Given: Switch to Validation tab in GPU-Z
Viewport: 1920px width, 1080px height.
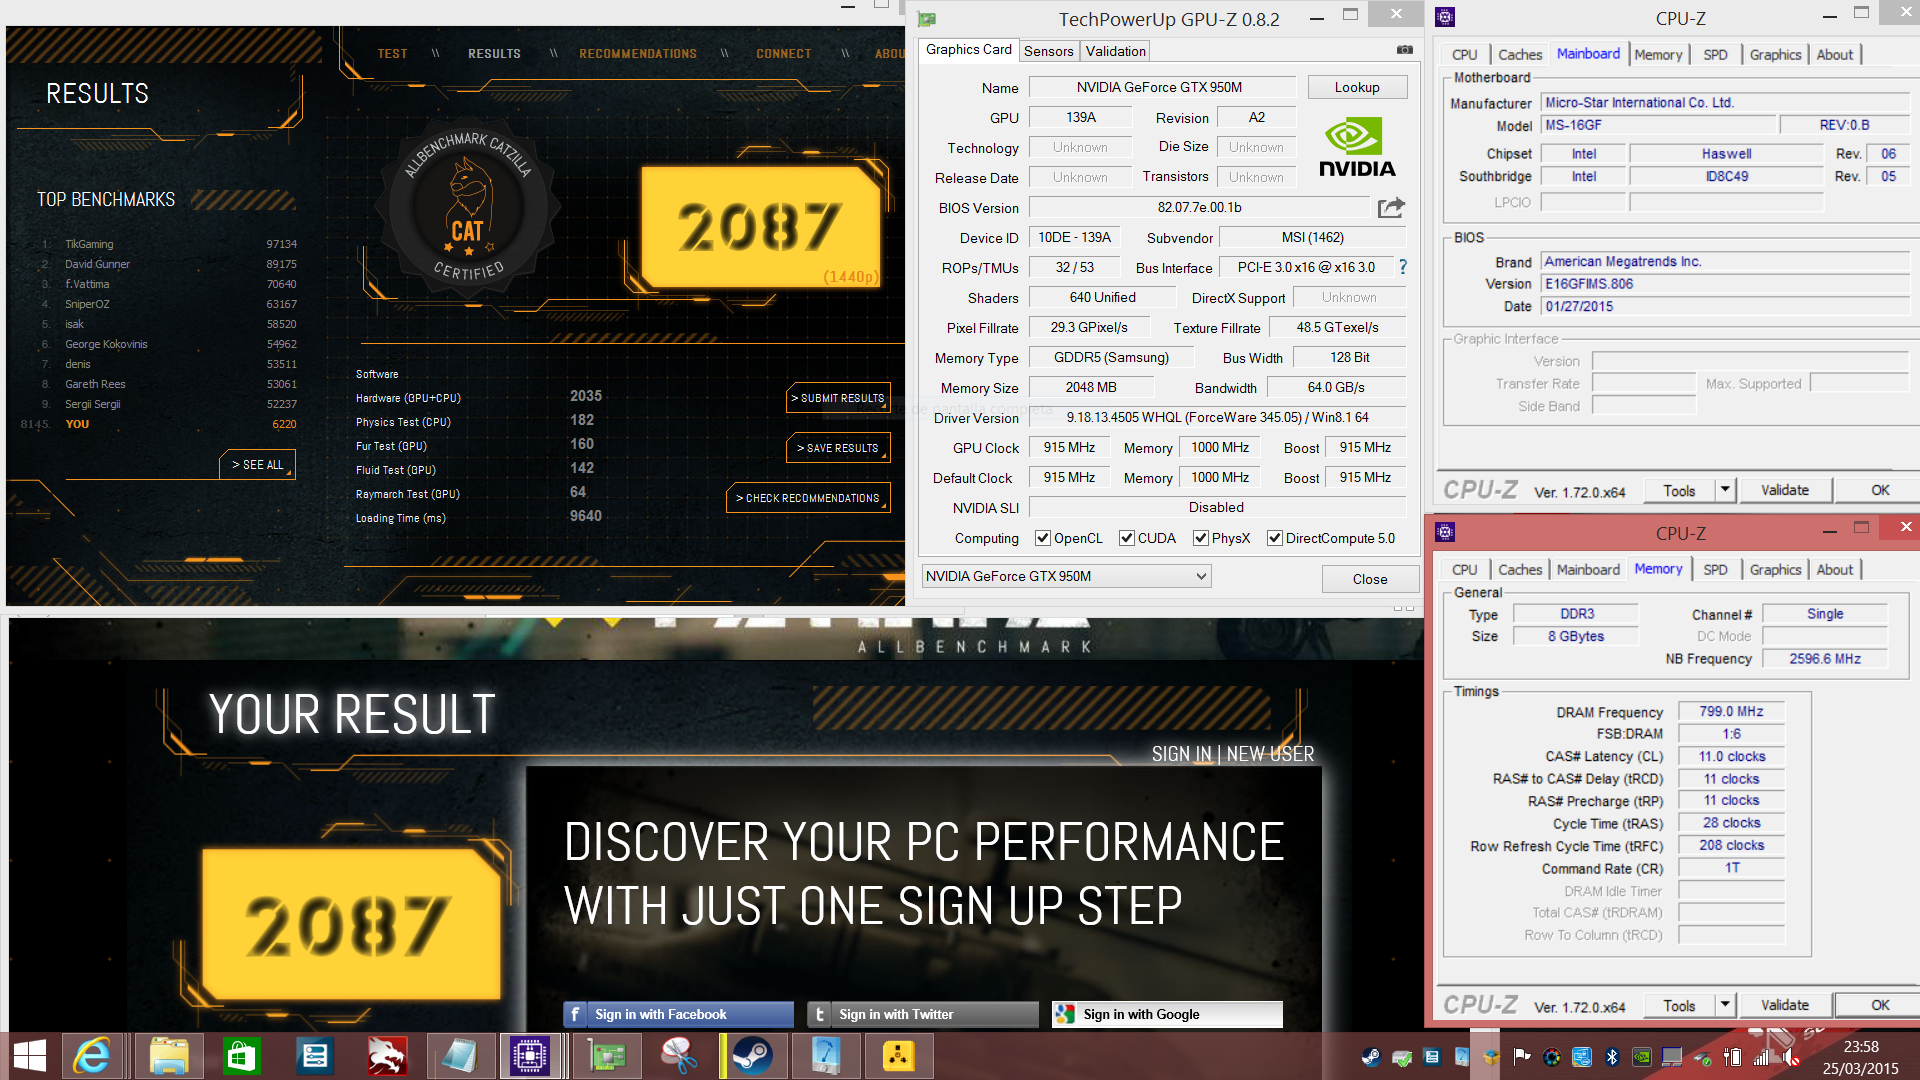Looking at the screenshot, I should click(1116, 51).
